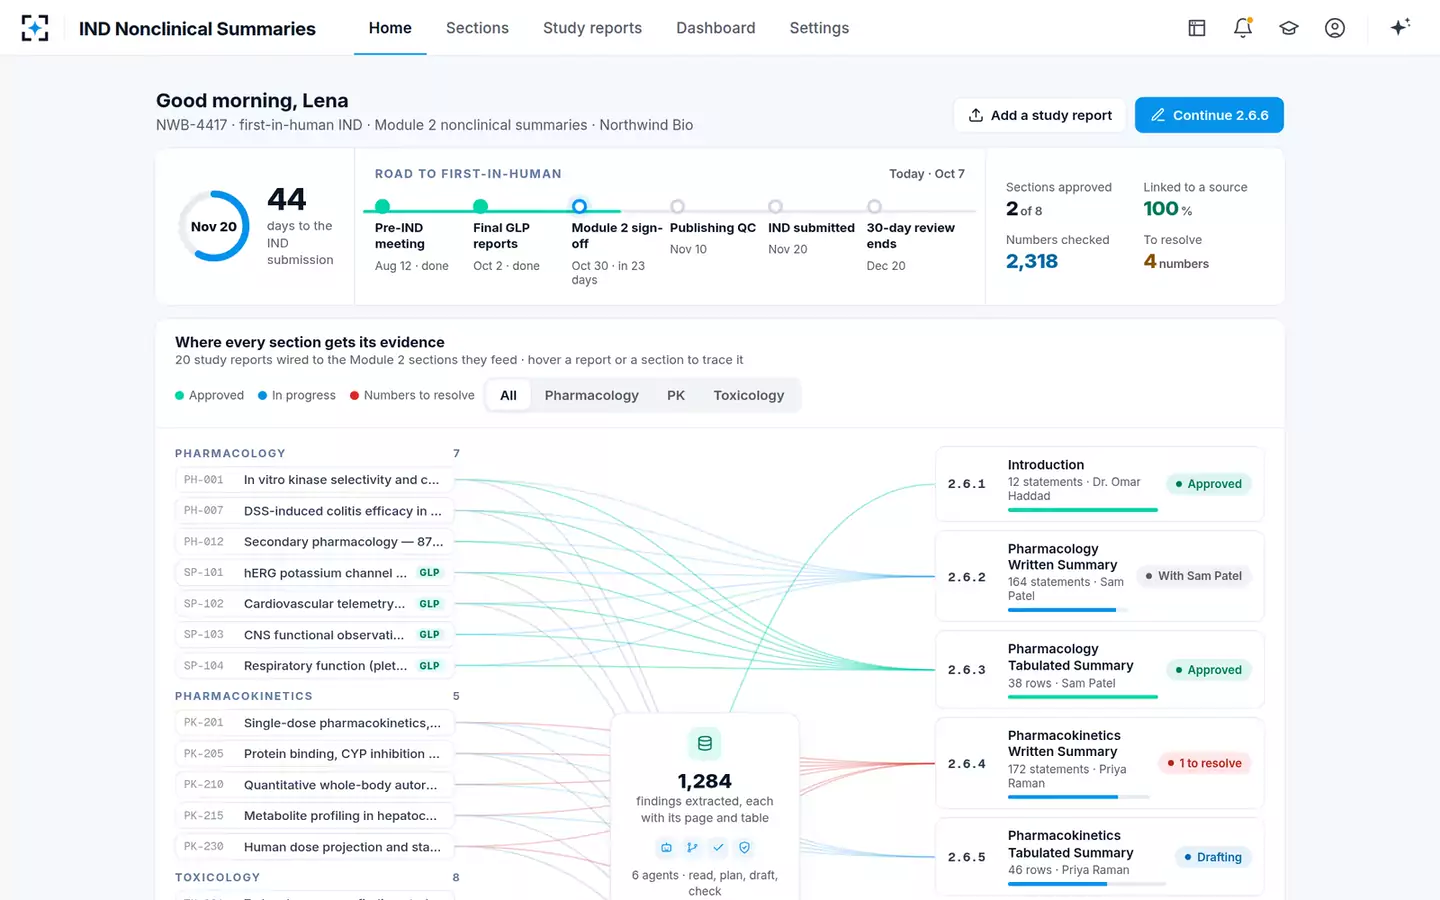Click Add a study report button
This screenshot has width=1440, height=900.
(1040, 115)
